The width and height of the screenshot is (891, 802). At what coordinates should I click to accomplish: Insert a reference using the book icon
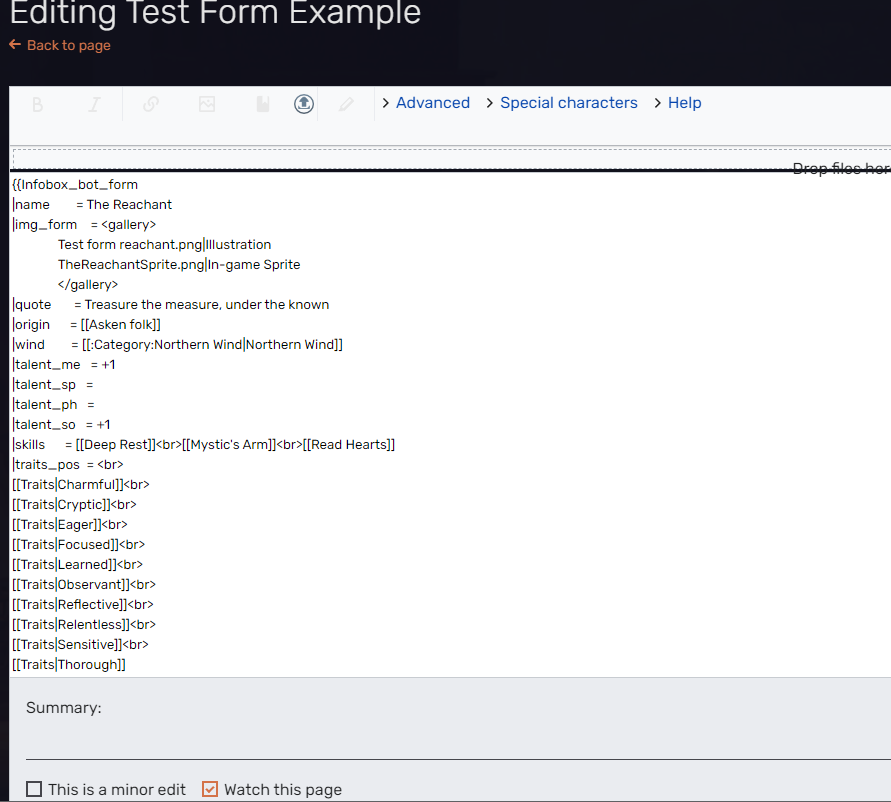click(262, 103)
